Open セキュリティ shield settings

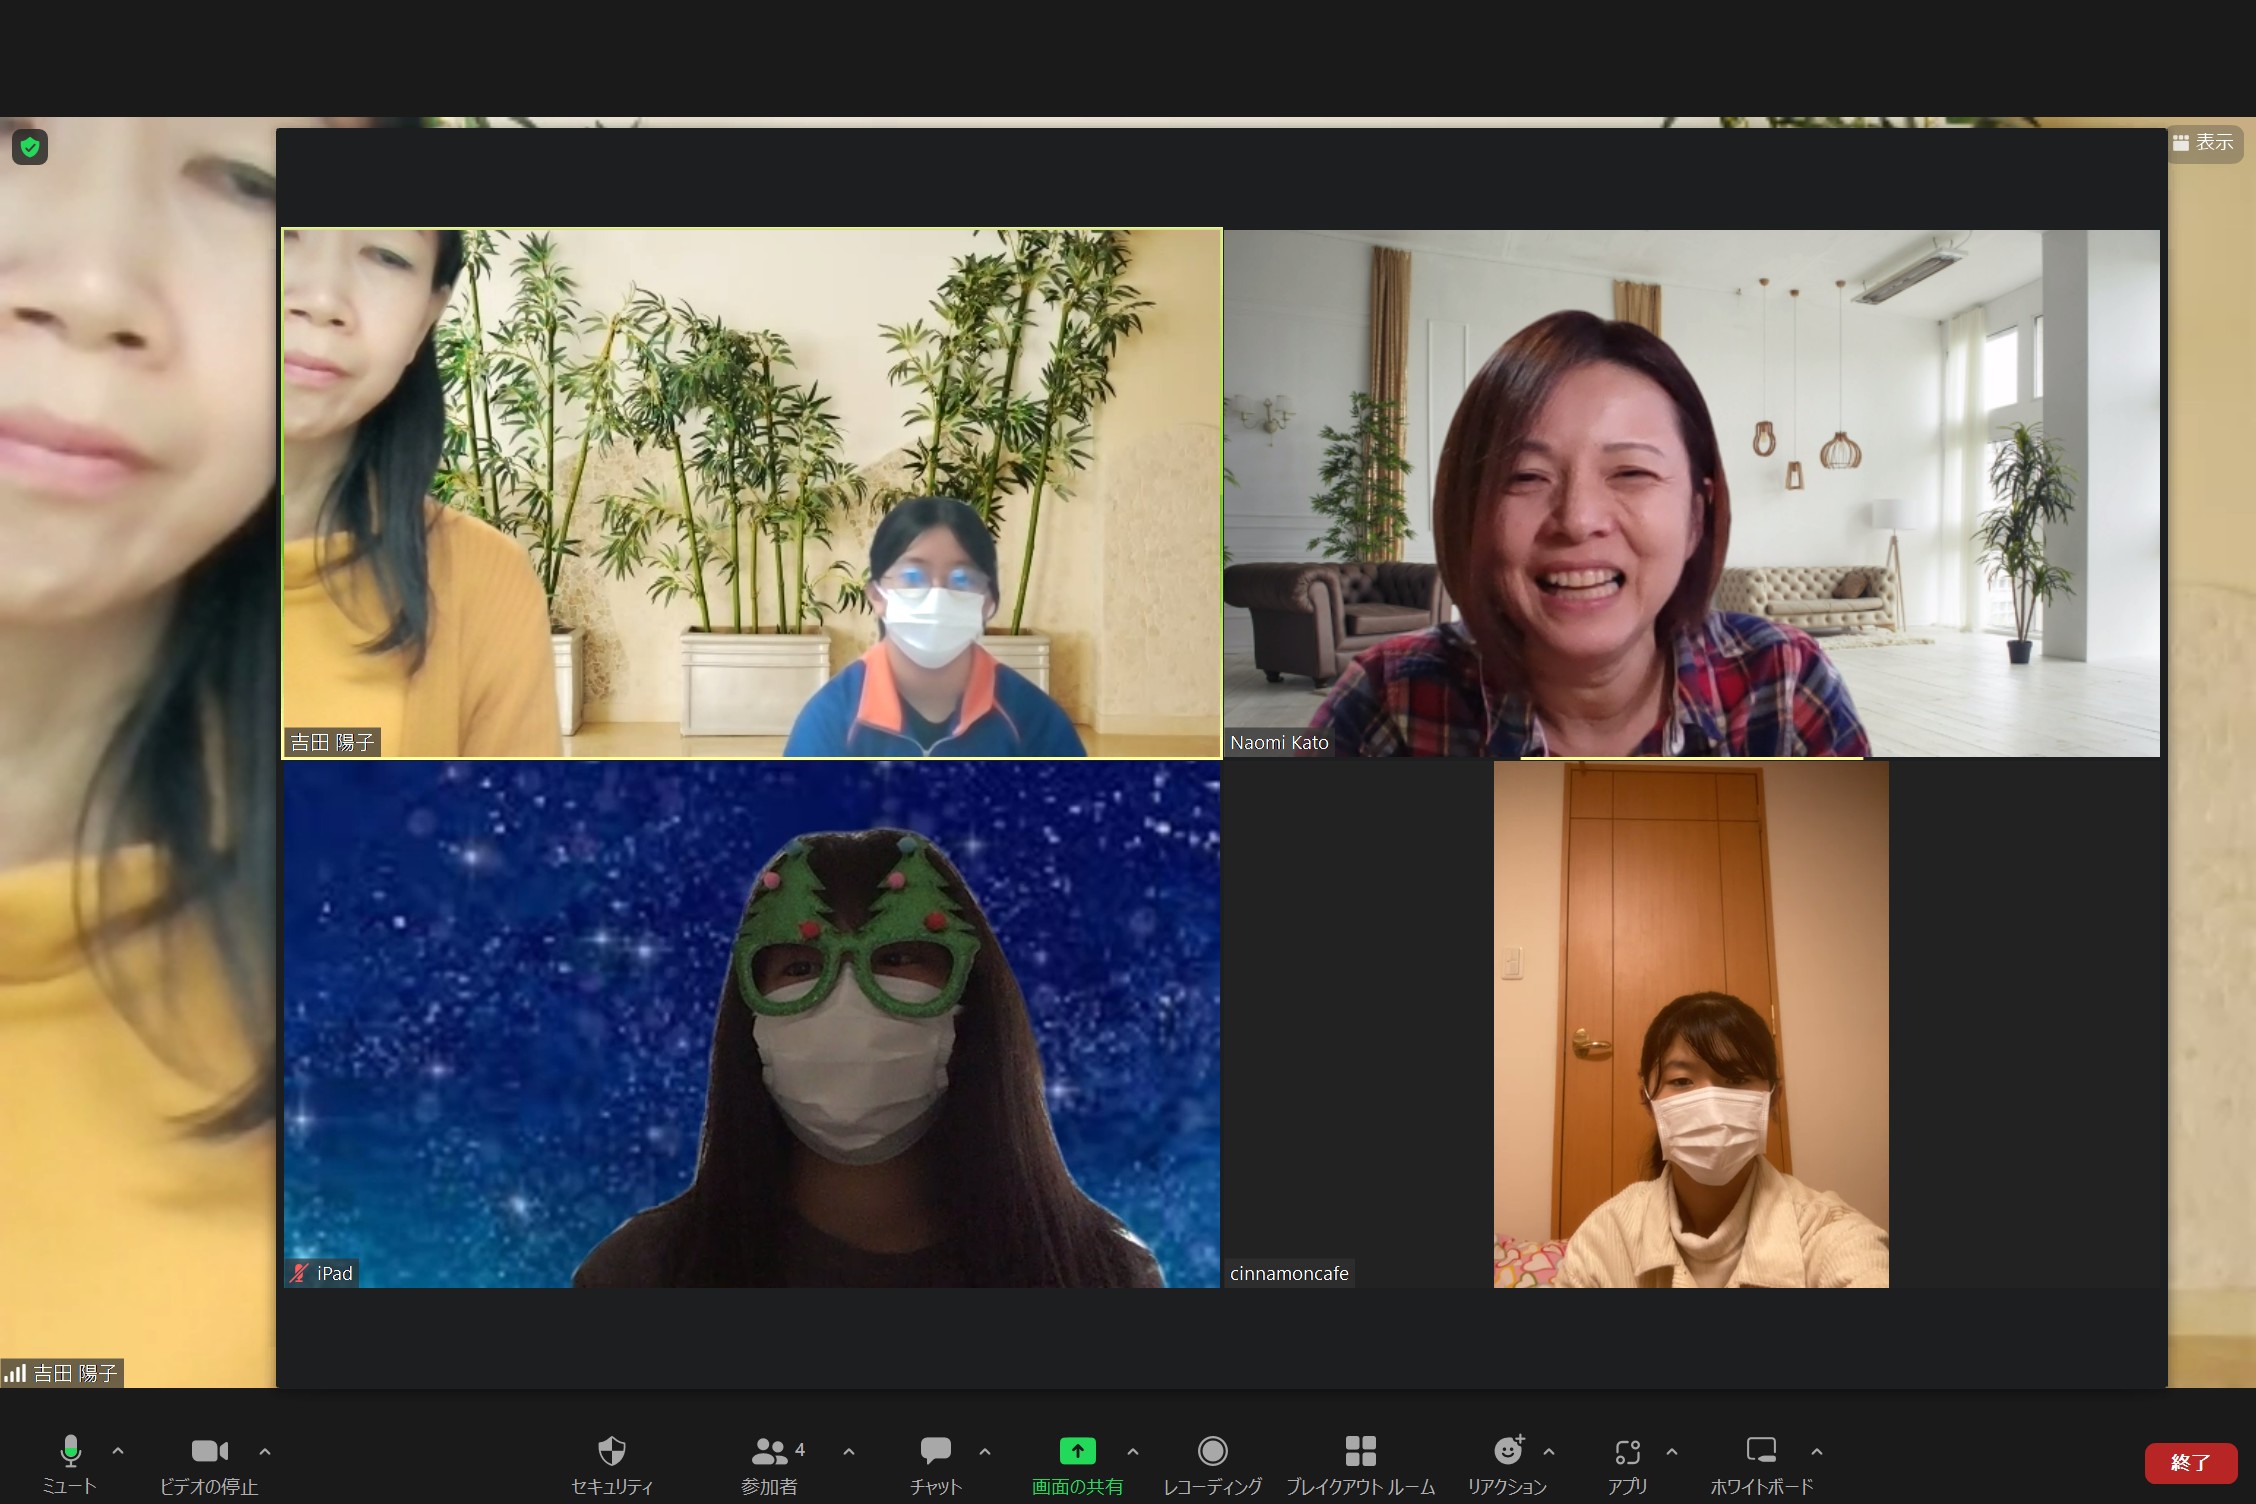click(612, 1463)
